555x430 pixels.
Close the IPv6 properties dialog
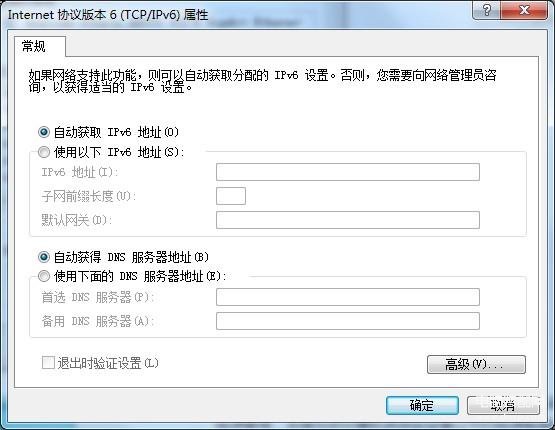(x=524, y=10)
